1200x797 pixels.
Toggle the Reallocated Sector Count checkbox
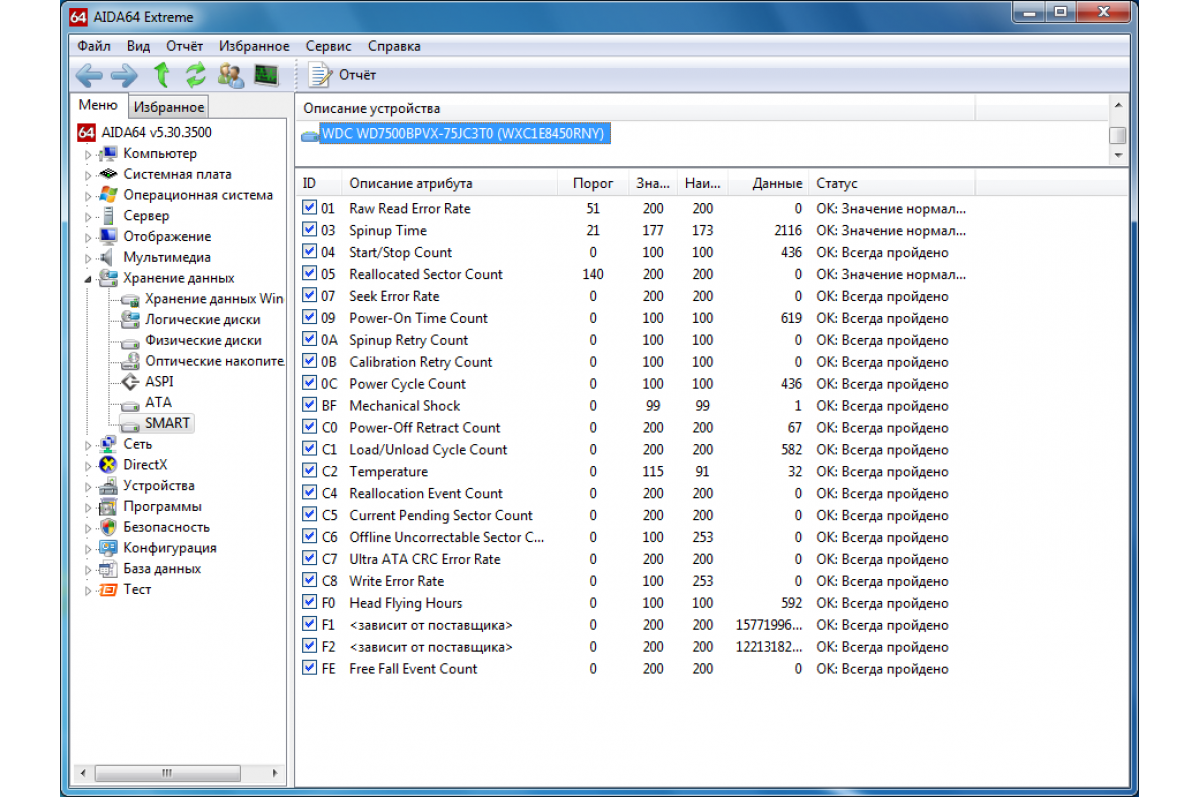310,274
